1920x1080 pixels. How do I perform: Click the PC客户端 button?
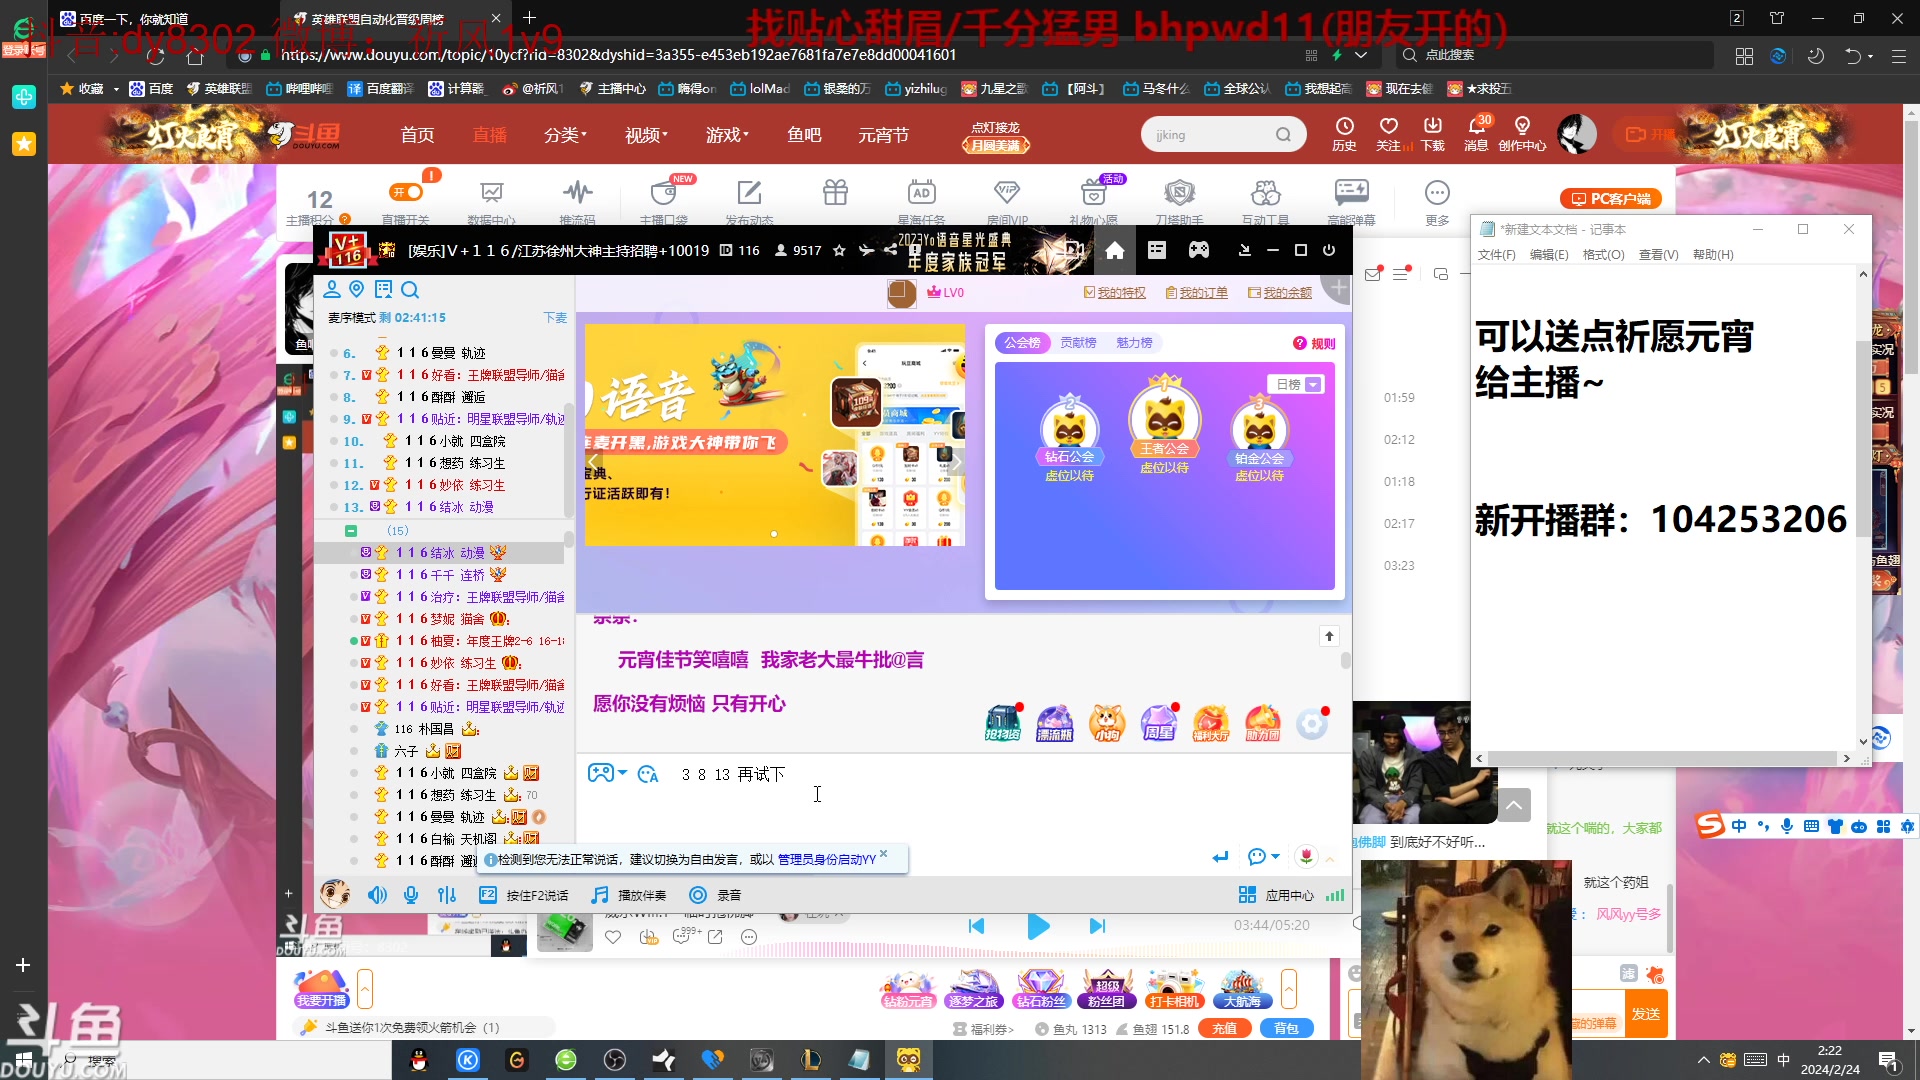pos(1611,199)
